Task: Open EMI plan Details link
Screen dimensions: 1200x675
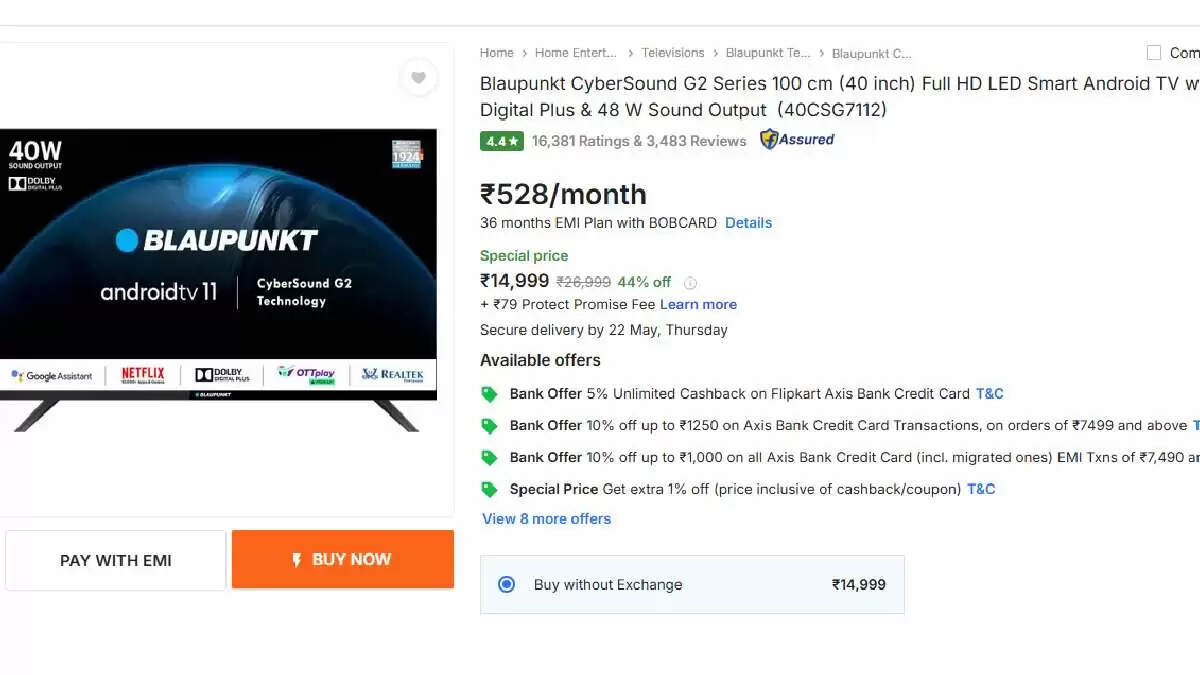Action: 748,223
